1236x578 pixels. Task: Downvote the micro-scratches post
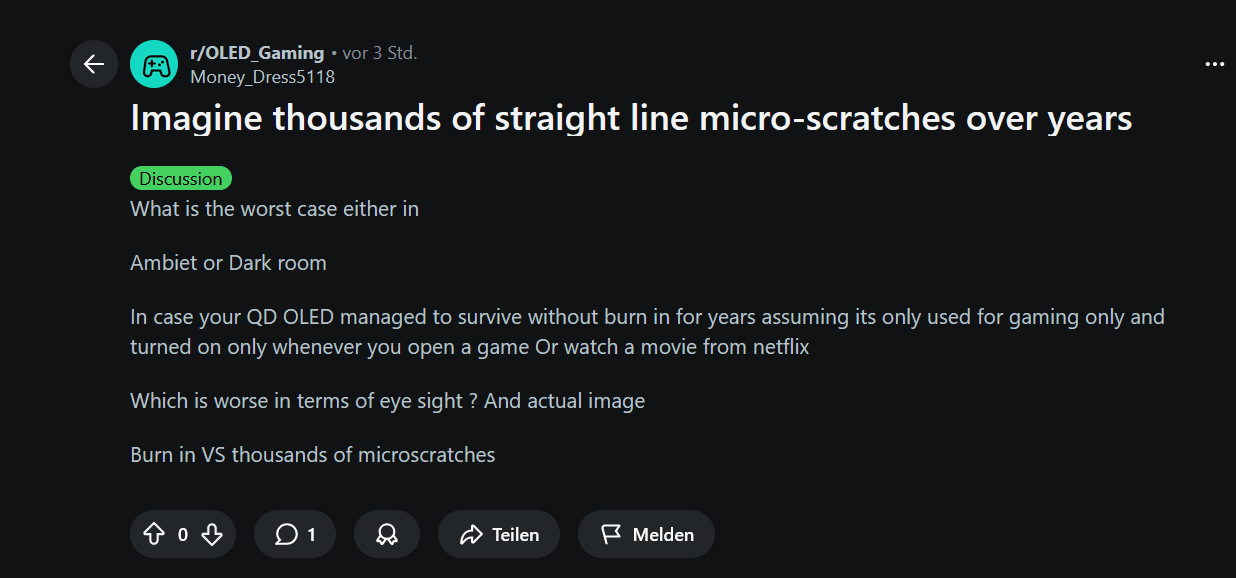(x=211, y=535)
